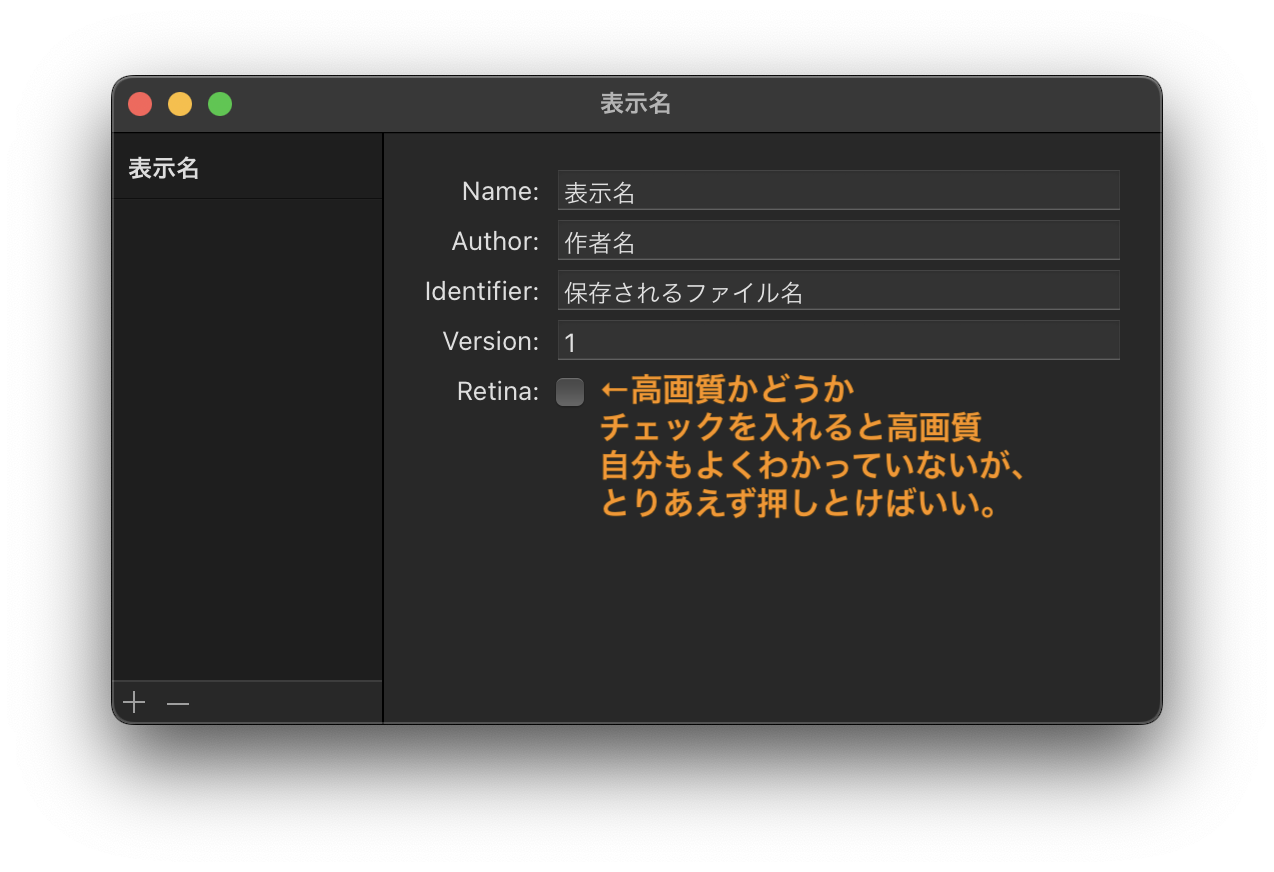Click the green zoom button to expand window

click(219, 103)
